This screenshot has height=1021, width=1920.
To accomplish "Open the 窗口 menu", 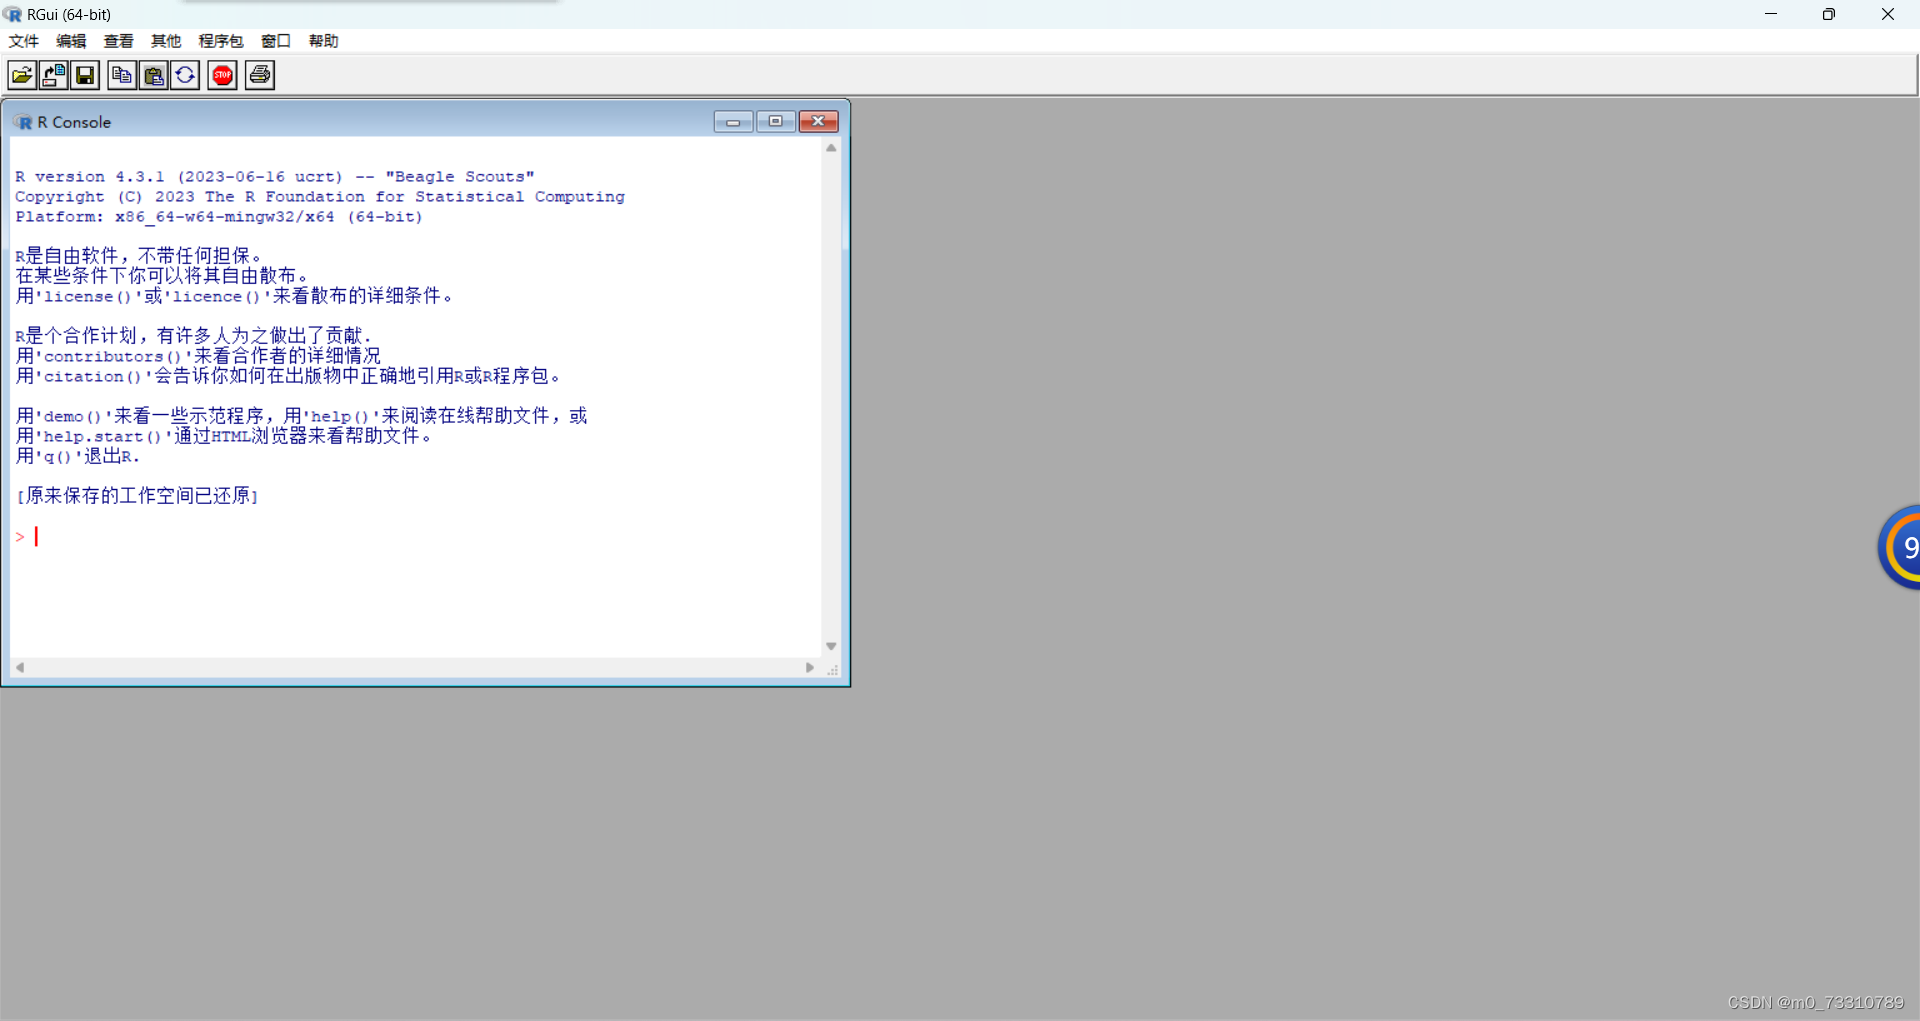I will 275,41.
